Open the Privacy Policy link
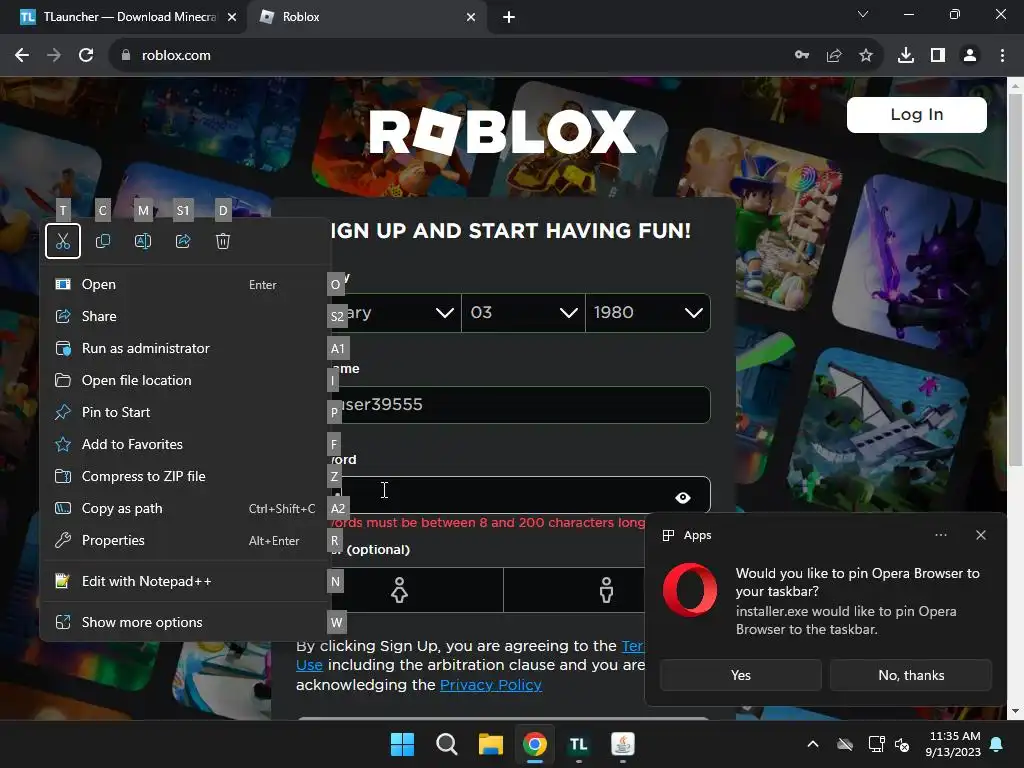This screenshot has height=768, width=1024. coord(490,684)
